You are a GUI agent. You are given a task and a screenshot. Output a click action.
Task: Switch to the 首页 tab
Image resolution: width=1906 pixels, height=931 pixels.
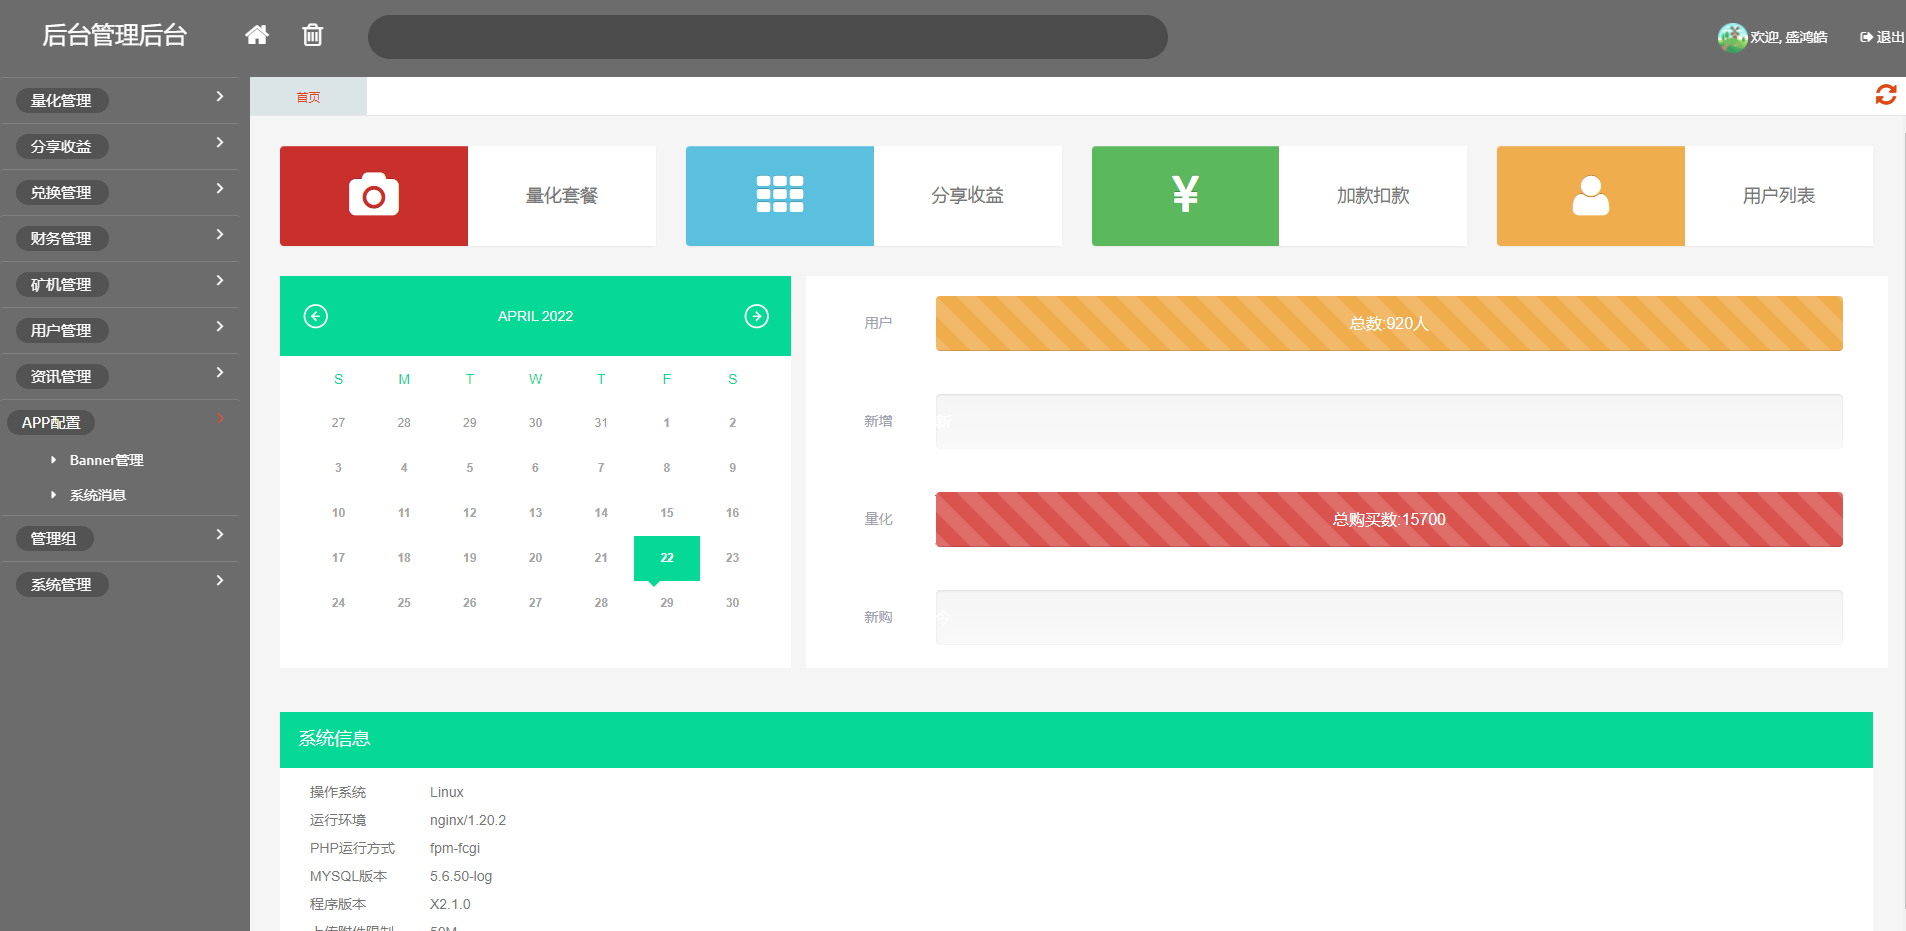308,96
